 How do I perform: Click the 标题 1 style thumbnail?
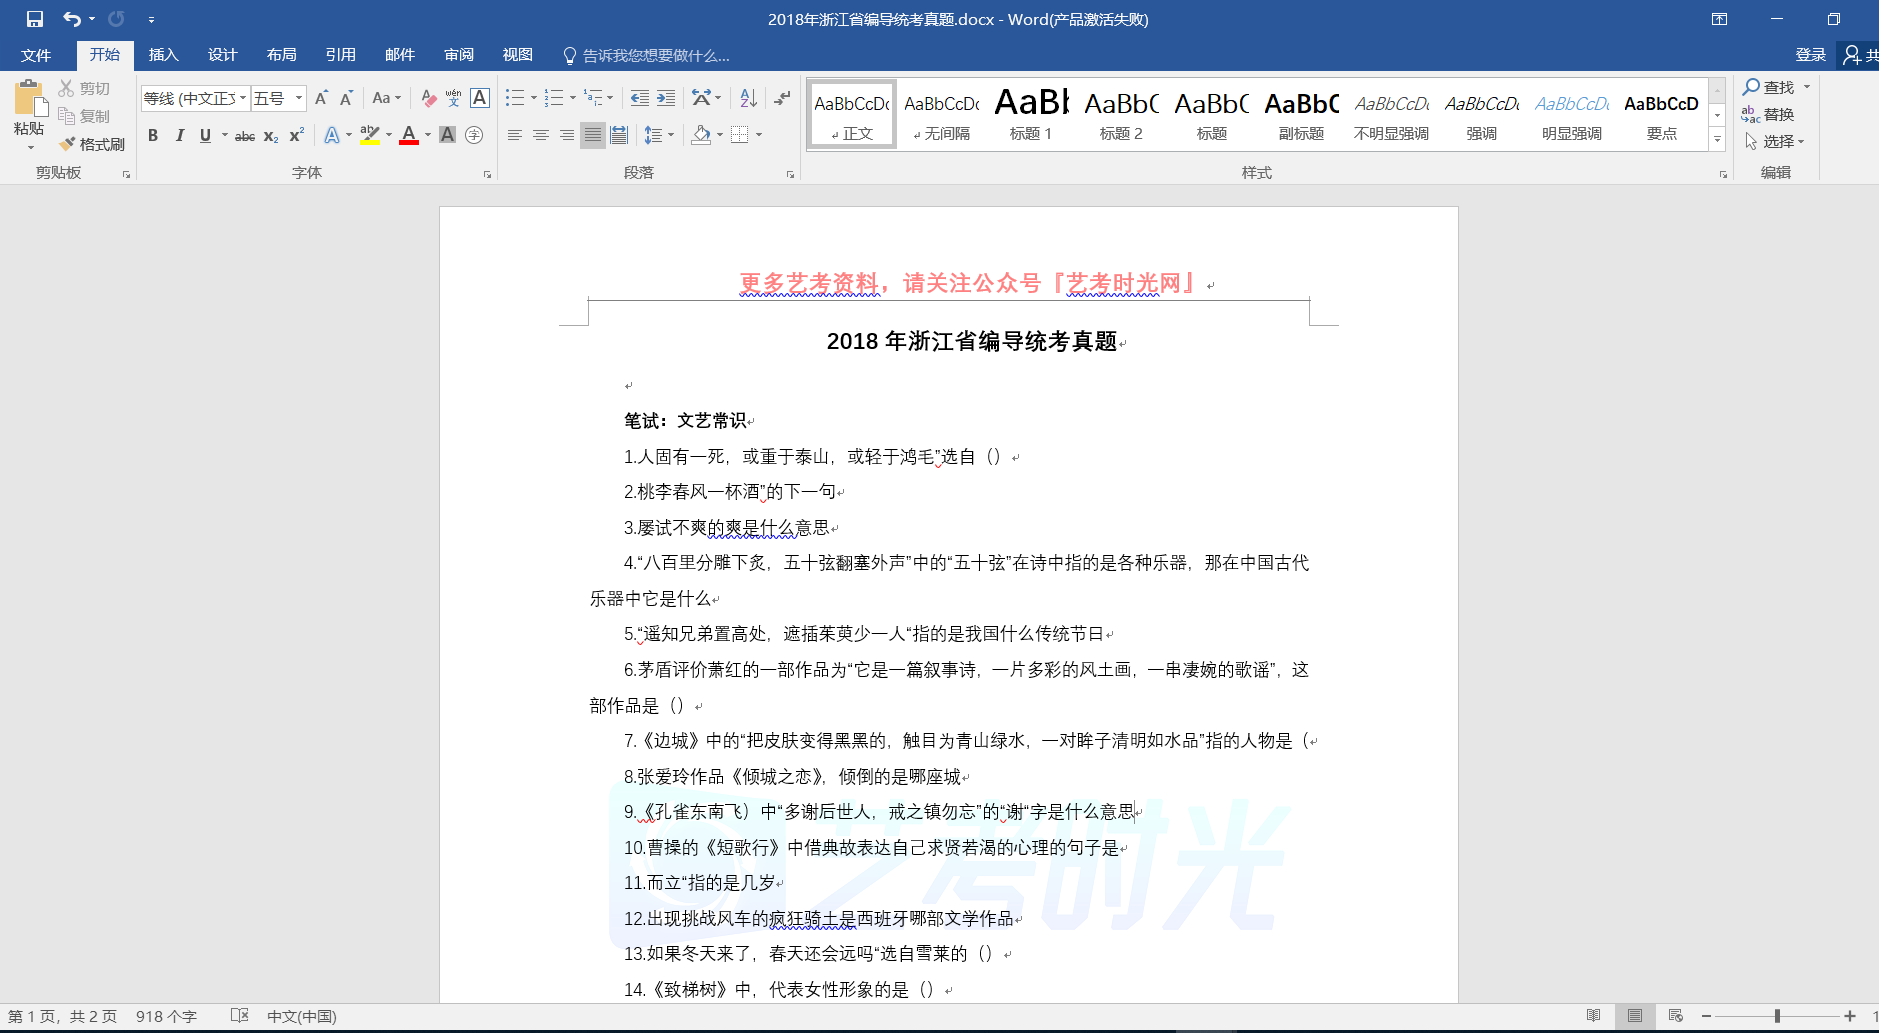tap(1031, 114)
